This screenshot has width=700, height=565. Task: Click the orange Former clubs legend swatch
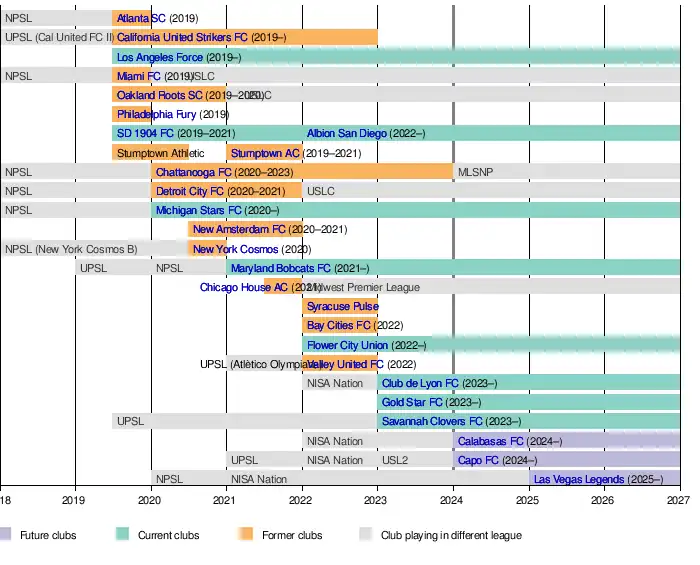[x=246, y=535]
